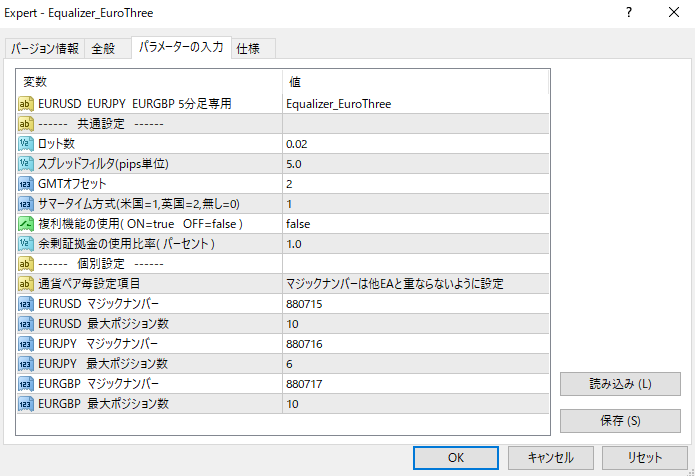The height and width of the screenshot is (476, 695).
Task: Click the icon beside EURUSD マジックナンバー
Action: pos(27,304)
